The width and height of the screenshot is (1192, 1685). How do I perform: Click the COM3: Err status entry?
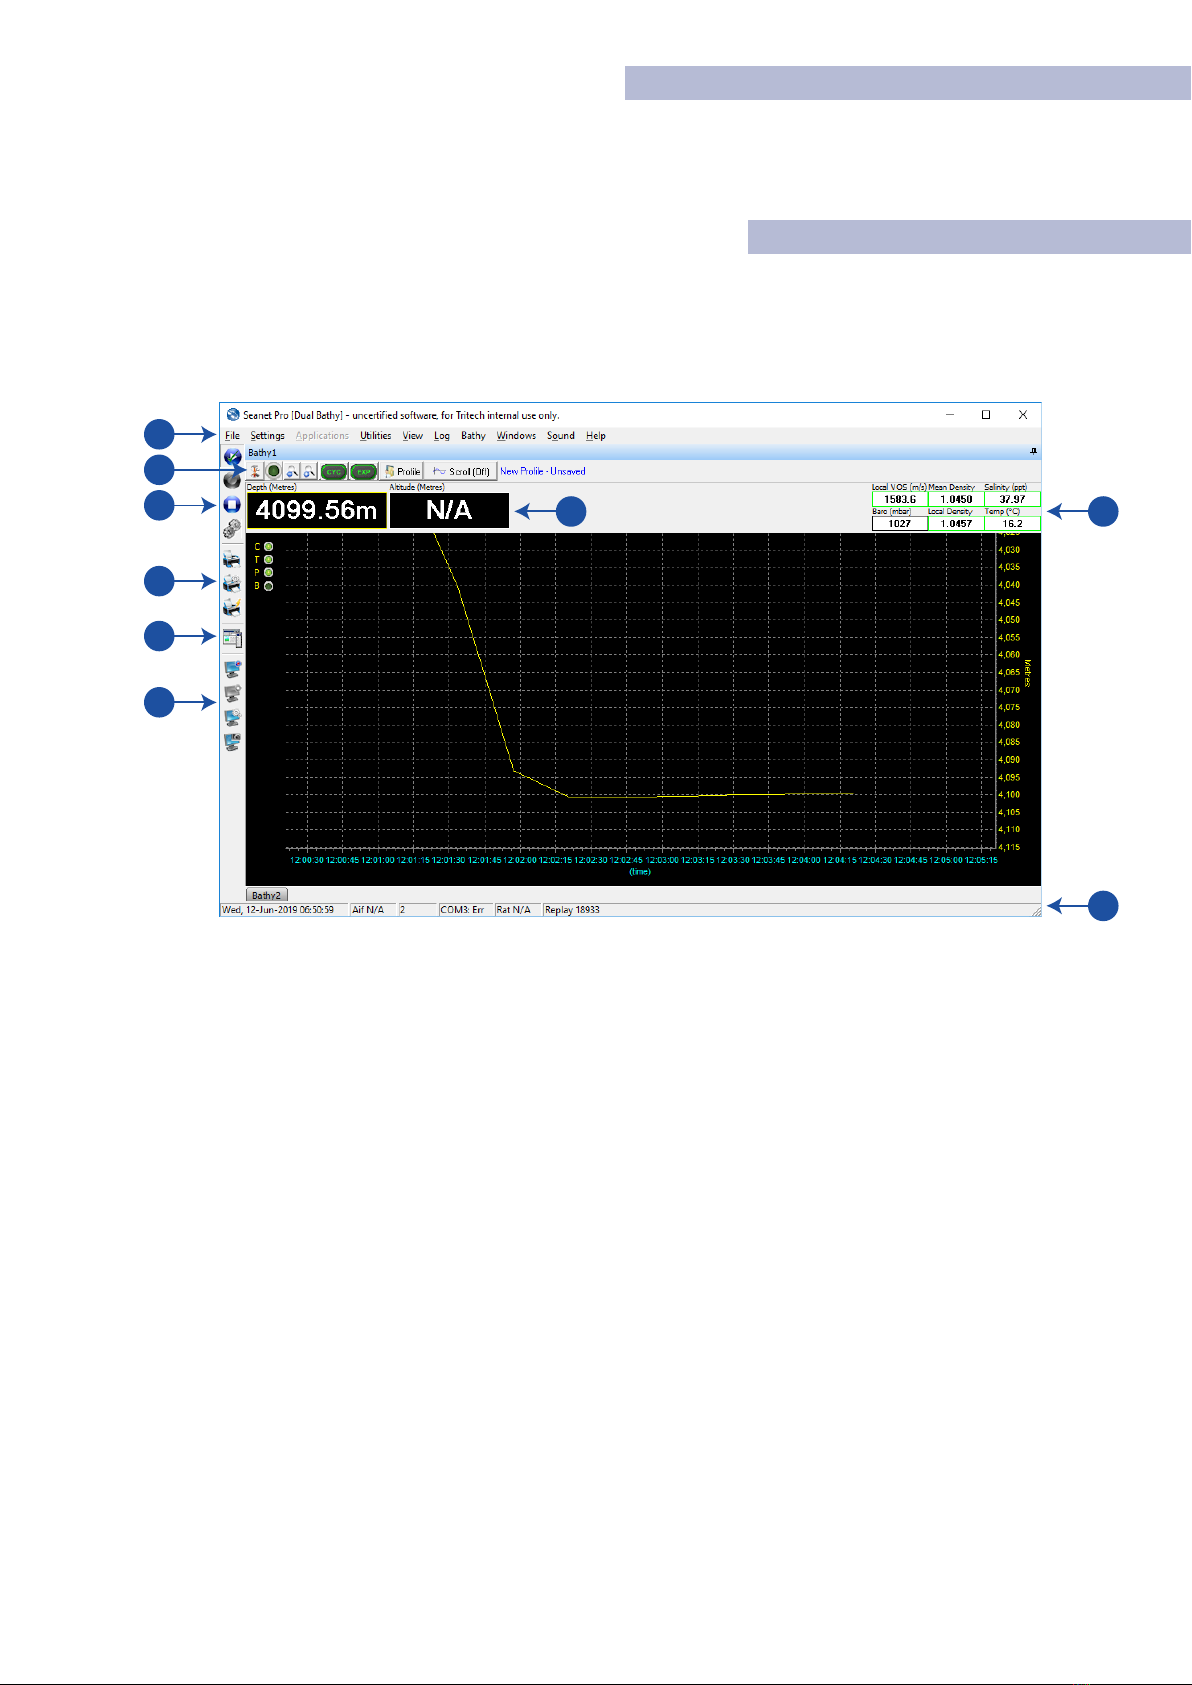tap(466, 910)
